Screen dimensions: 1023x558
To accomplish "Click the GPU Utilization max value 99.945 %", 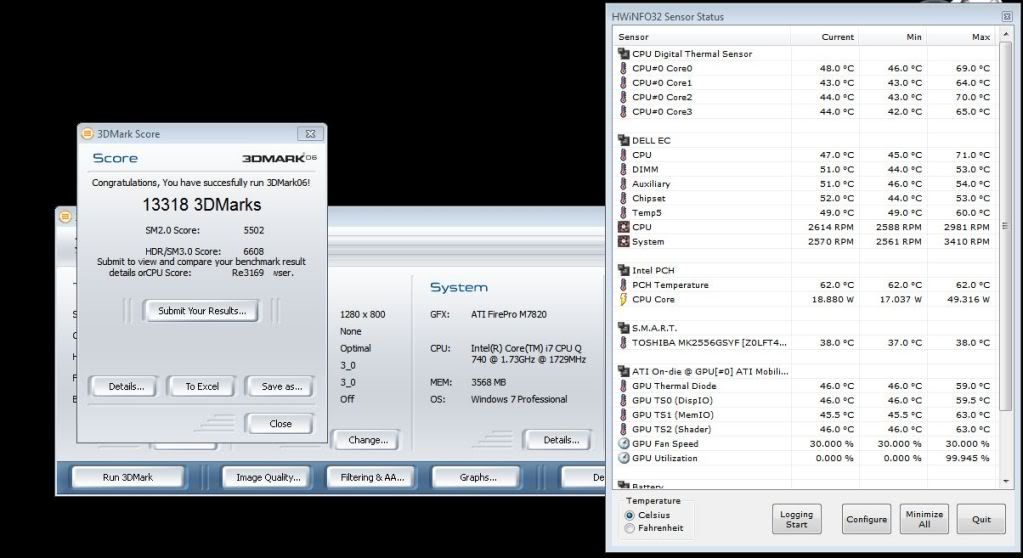I will (x=967, y=458).
